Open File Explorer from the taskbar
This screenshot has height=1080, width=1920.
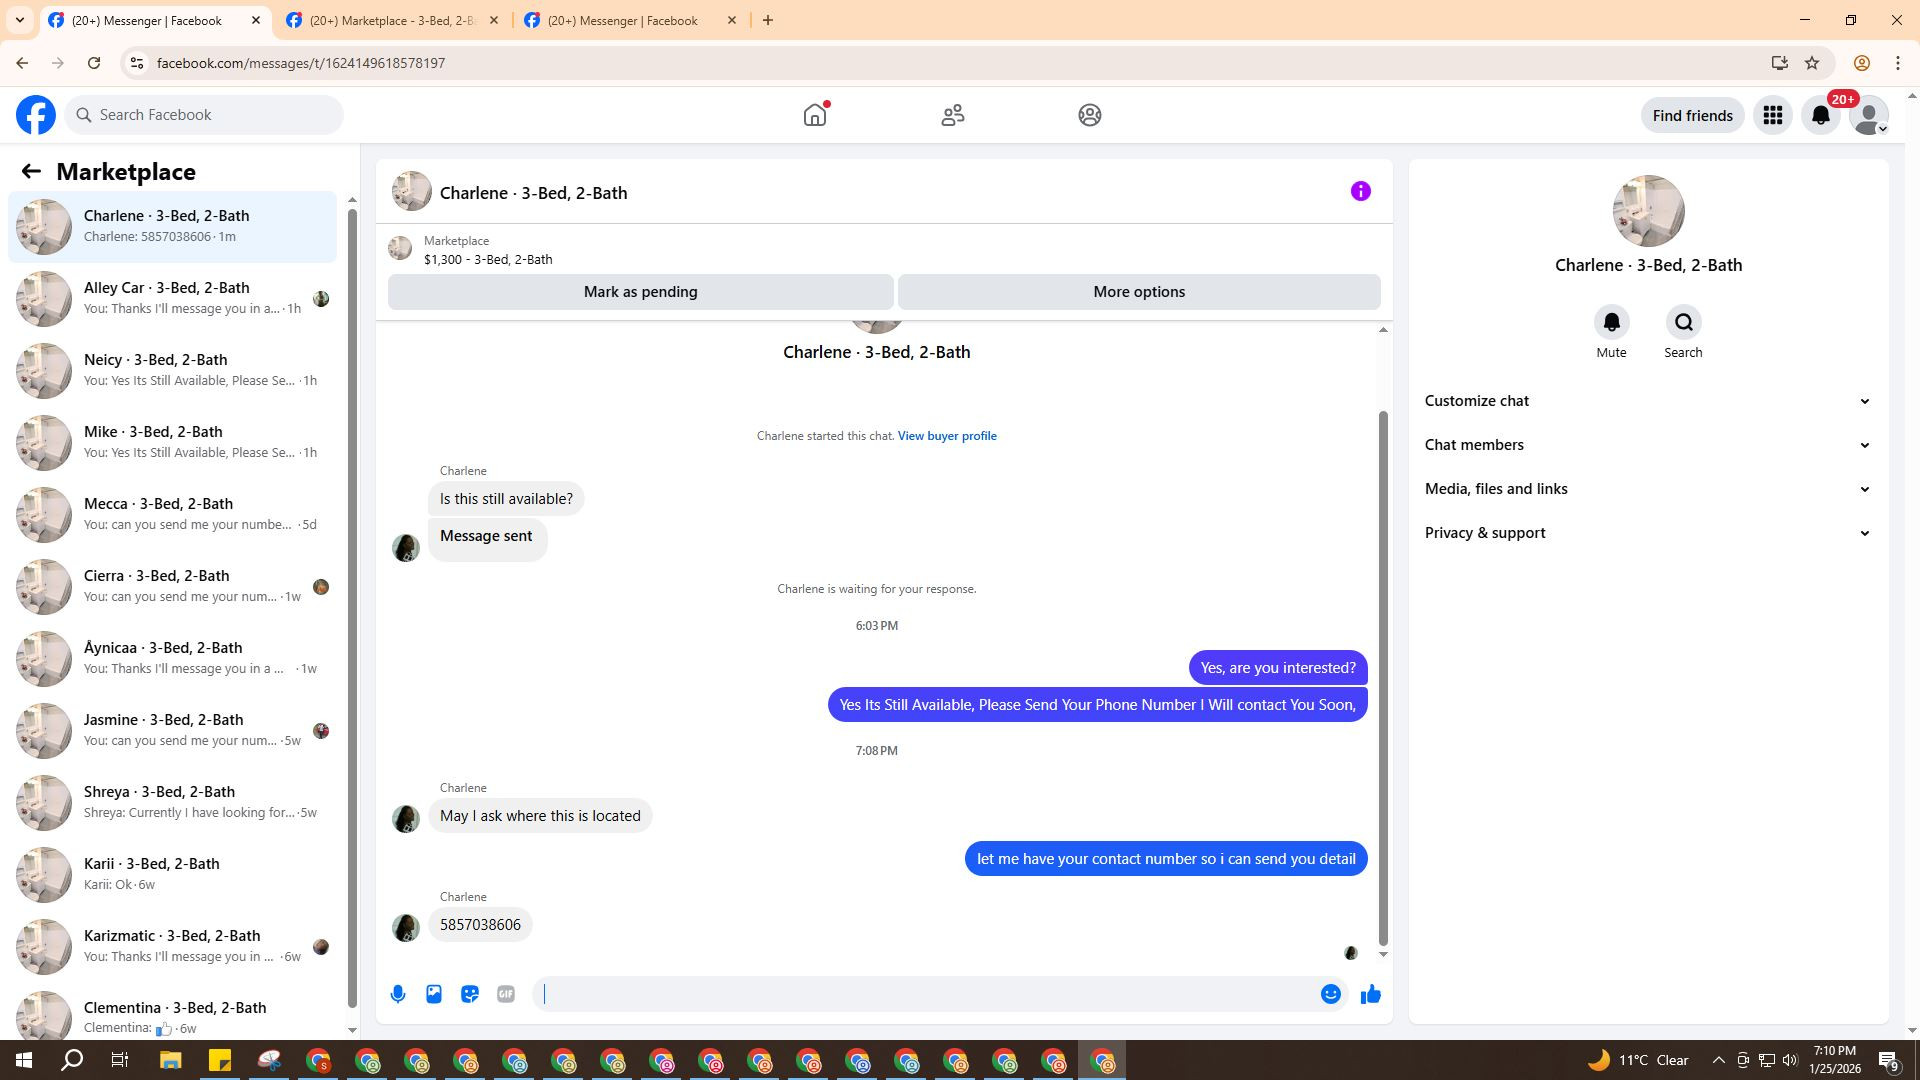click(x=170, y=1060)
